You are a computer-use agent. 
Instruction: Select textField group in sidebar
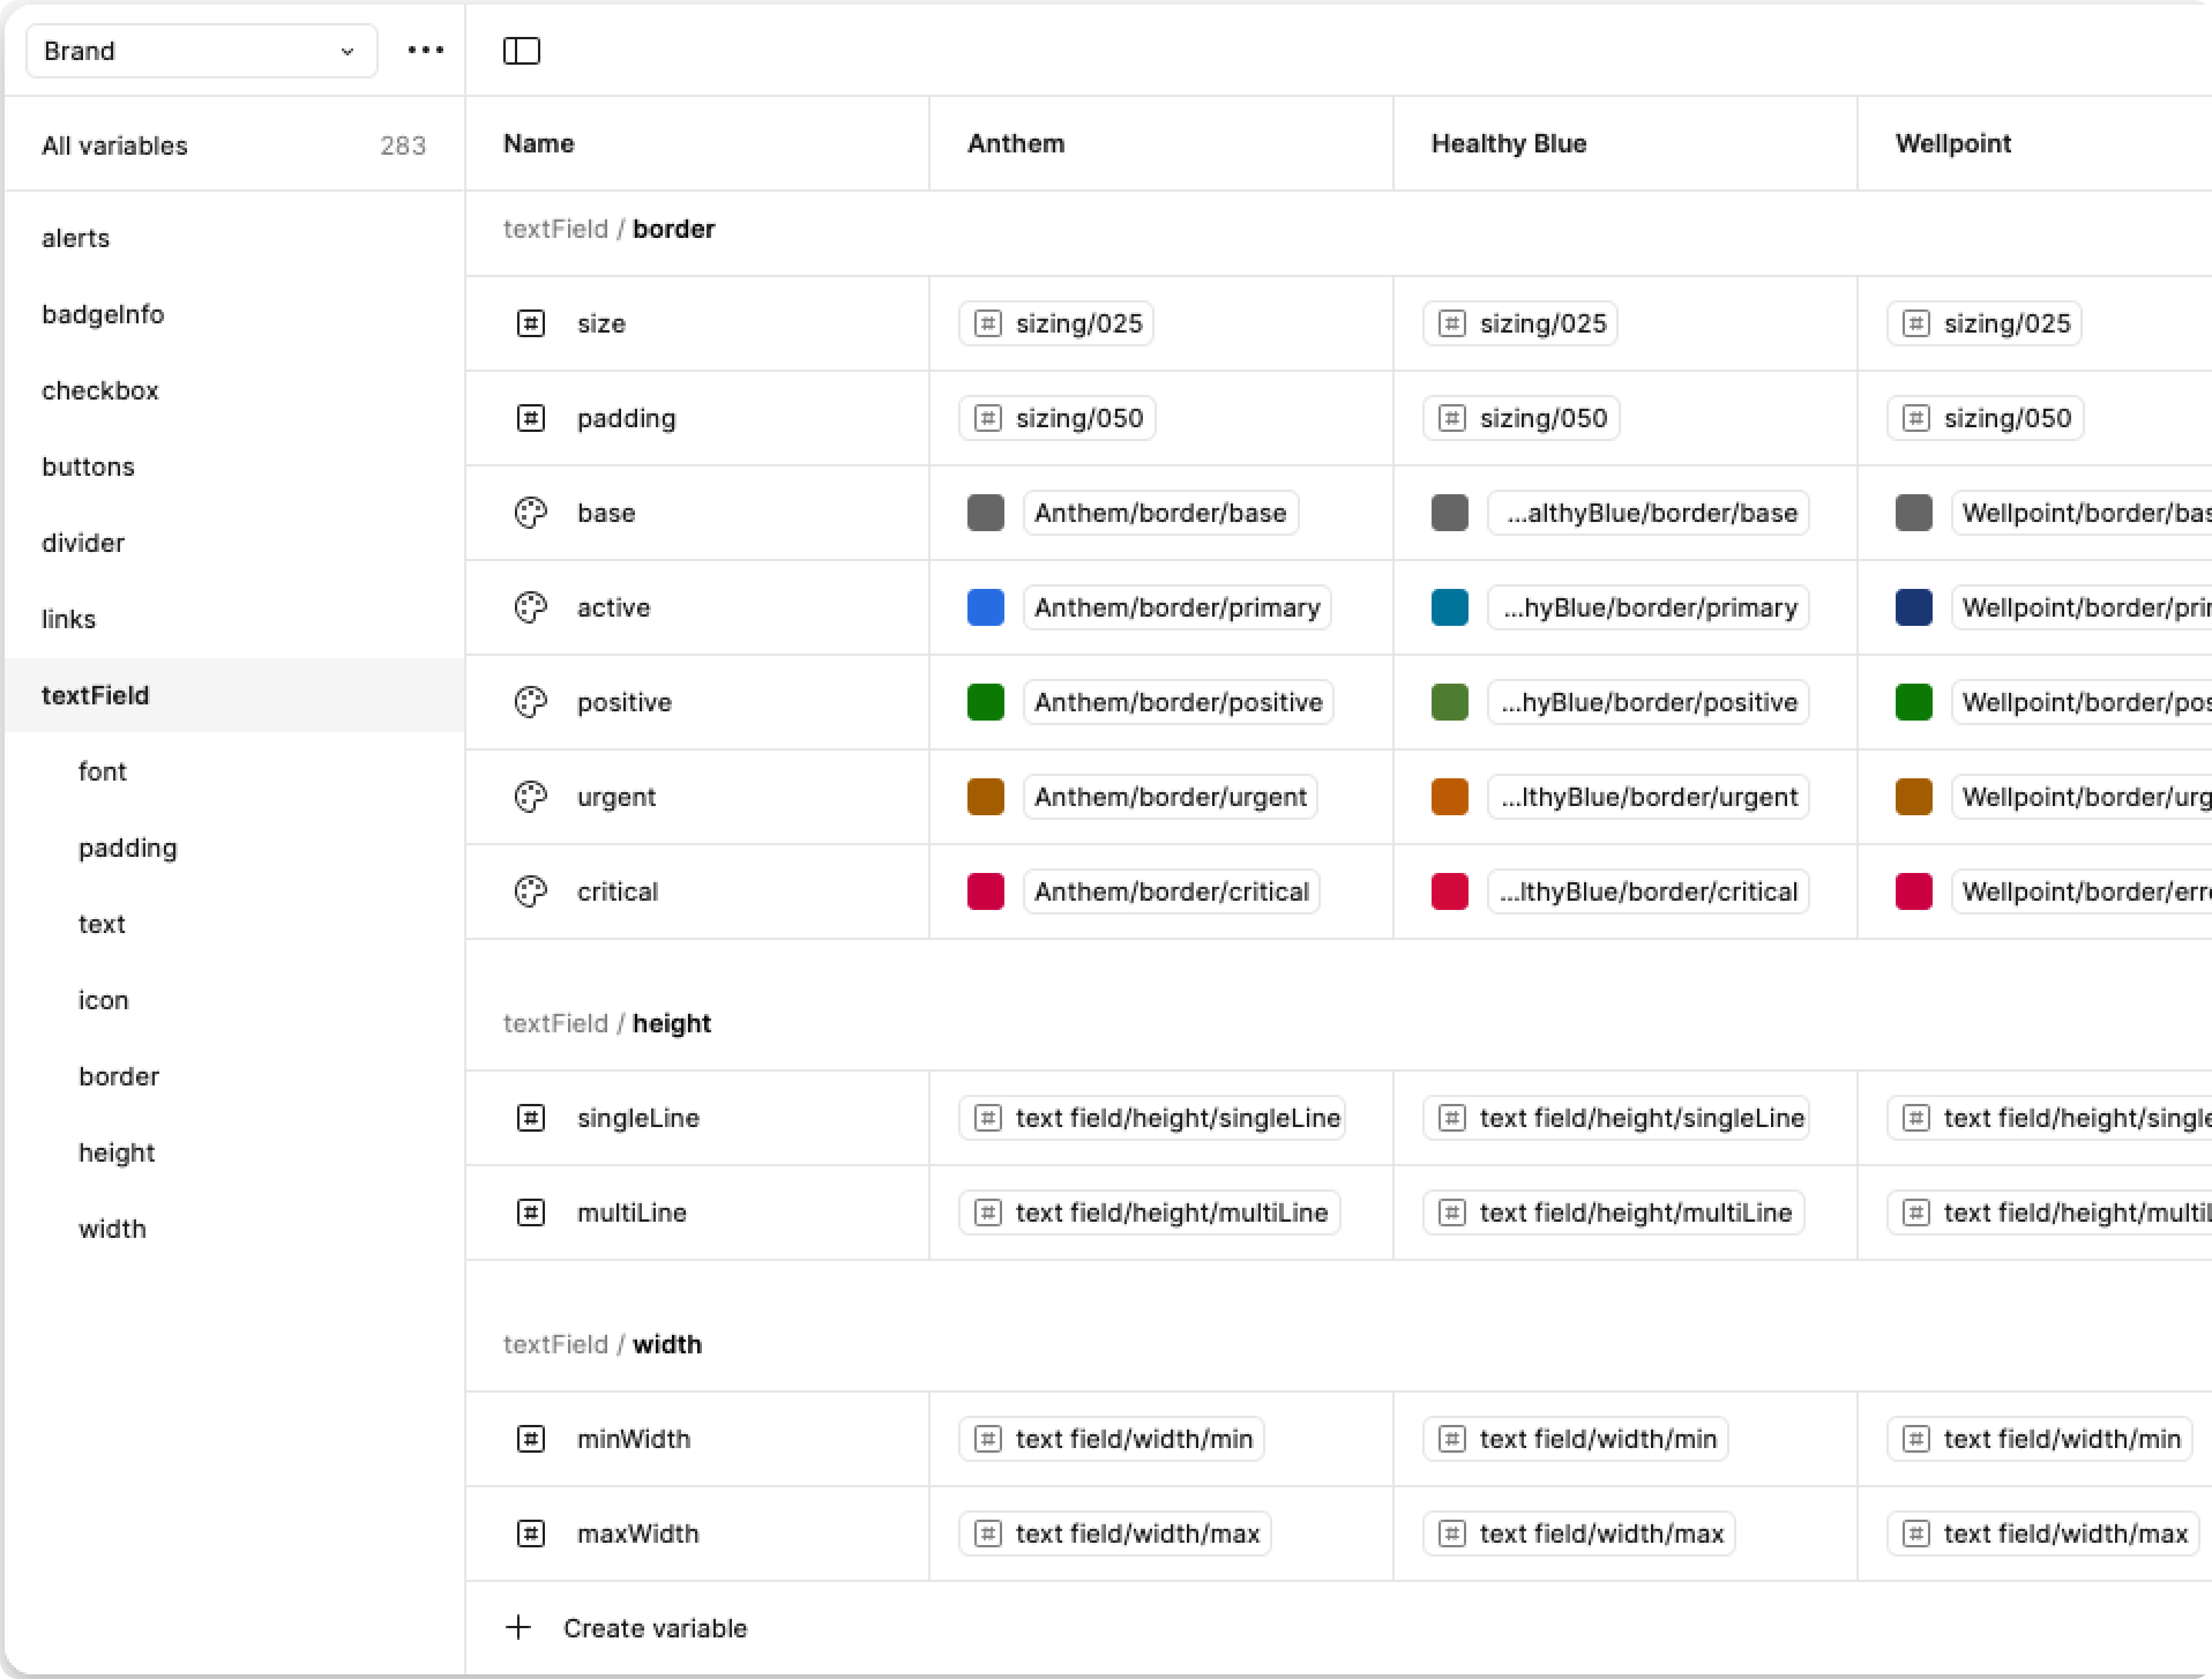[96, 695]
